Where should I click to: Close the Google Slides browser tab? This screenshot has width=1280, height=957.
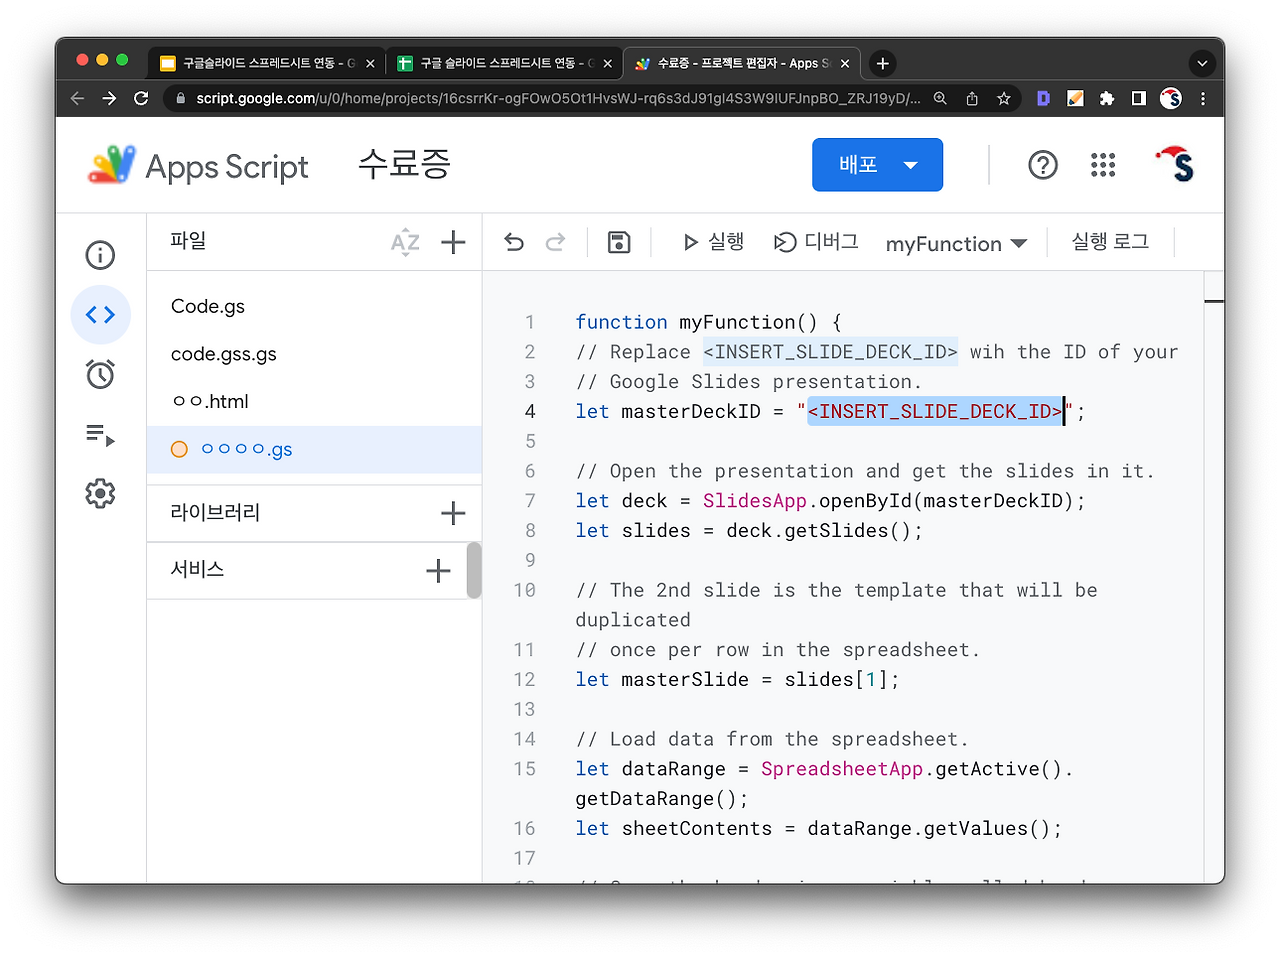pyautogui.click(x=370, y=63)
